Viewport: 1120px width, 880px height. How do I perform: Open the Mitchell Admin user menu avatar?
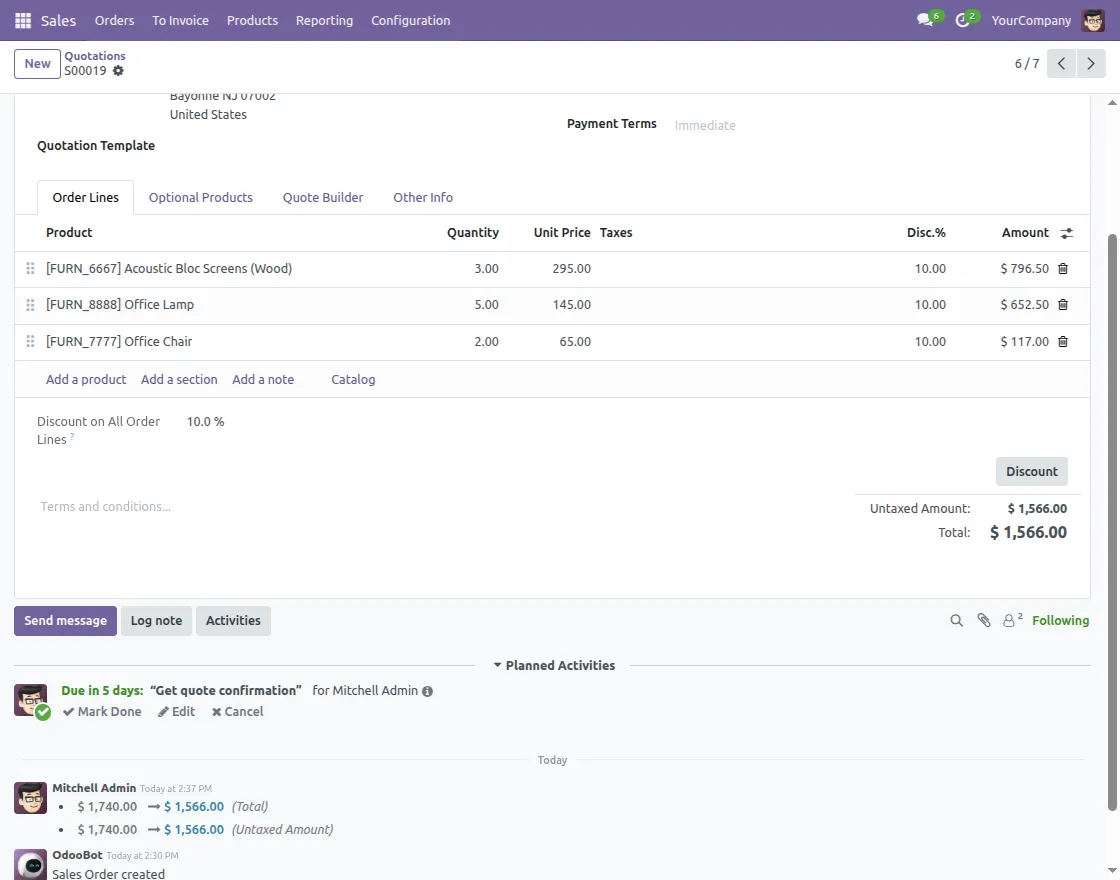1092,20
